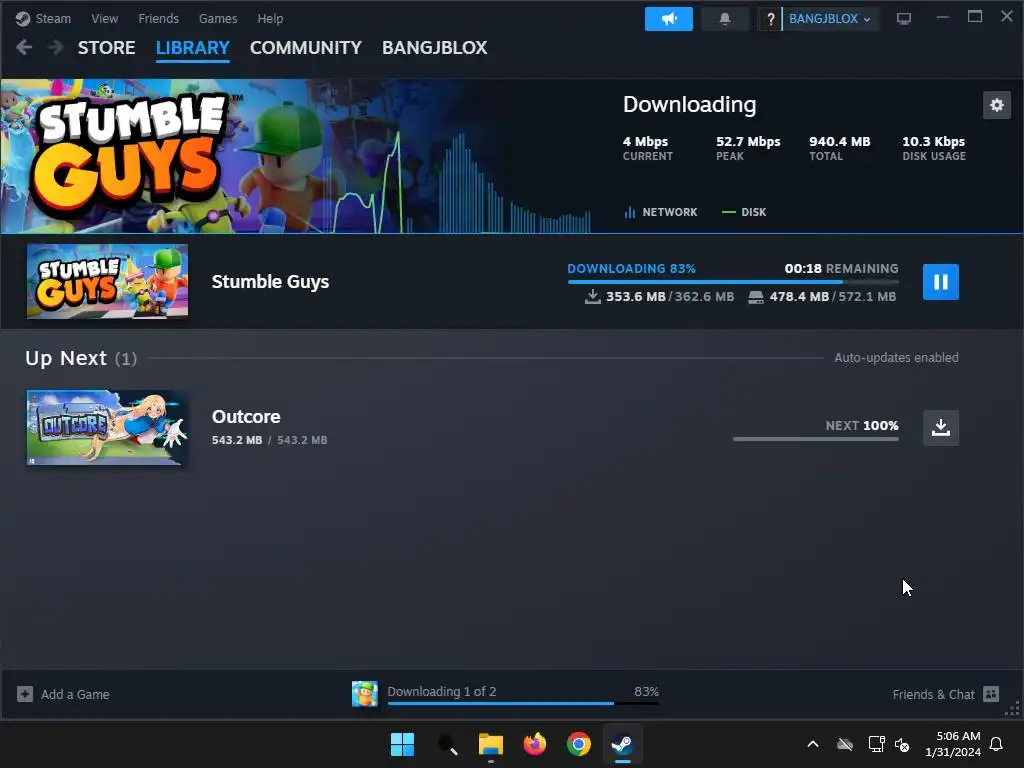Expand the BANGJBLOX account dropdown

coord(829,19)
